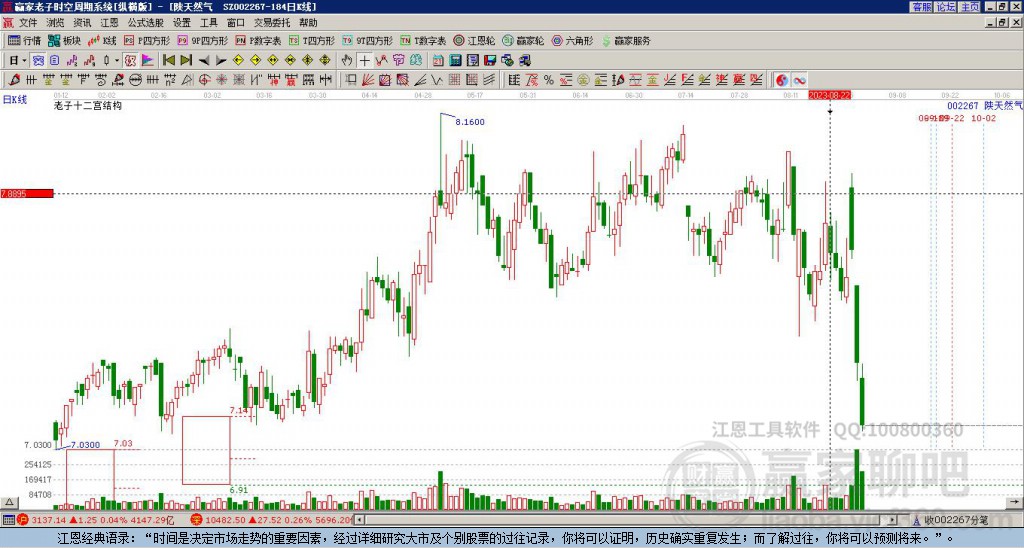Screen dimensions: 1024x548
Task: Jump to last bar using skip-end arrow
Action: click(186, 61)
